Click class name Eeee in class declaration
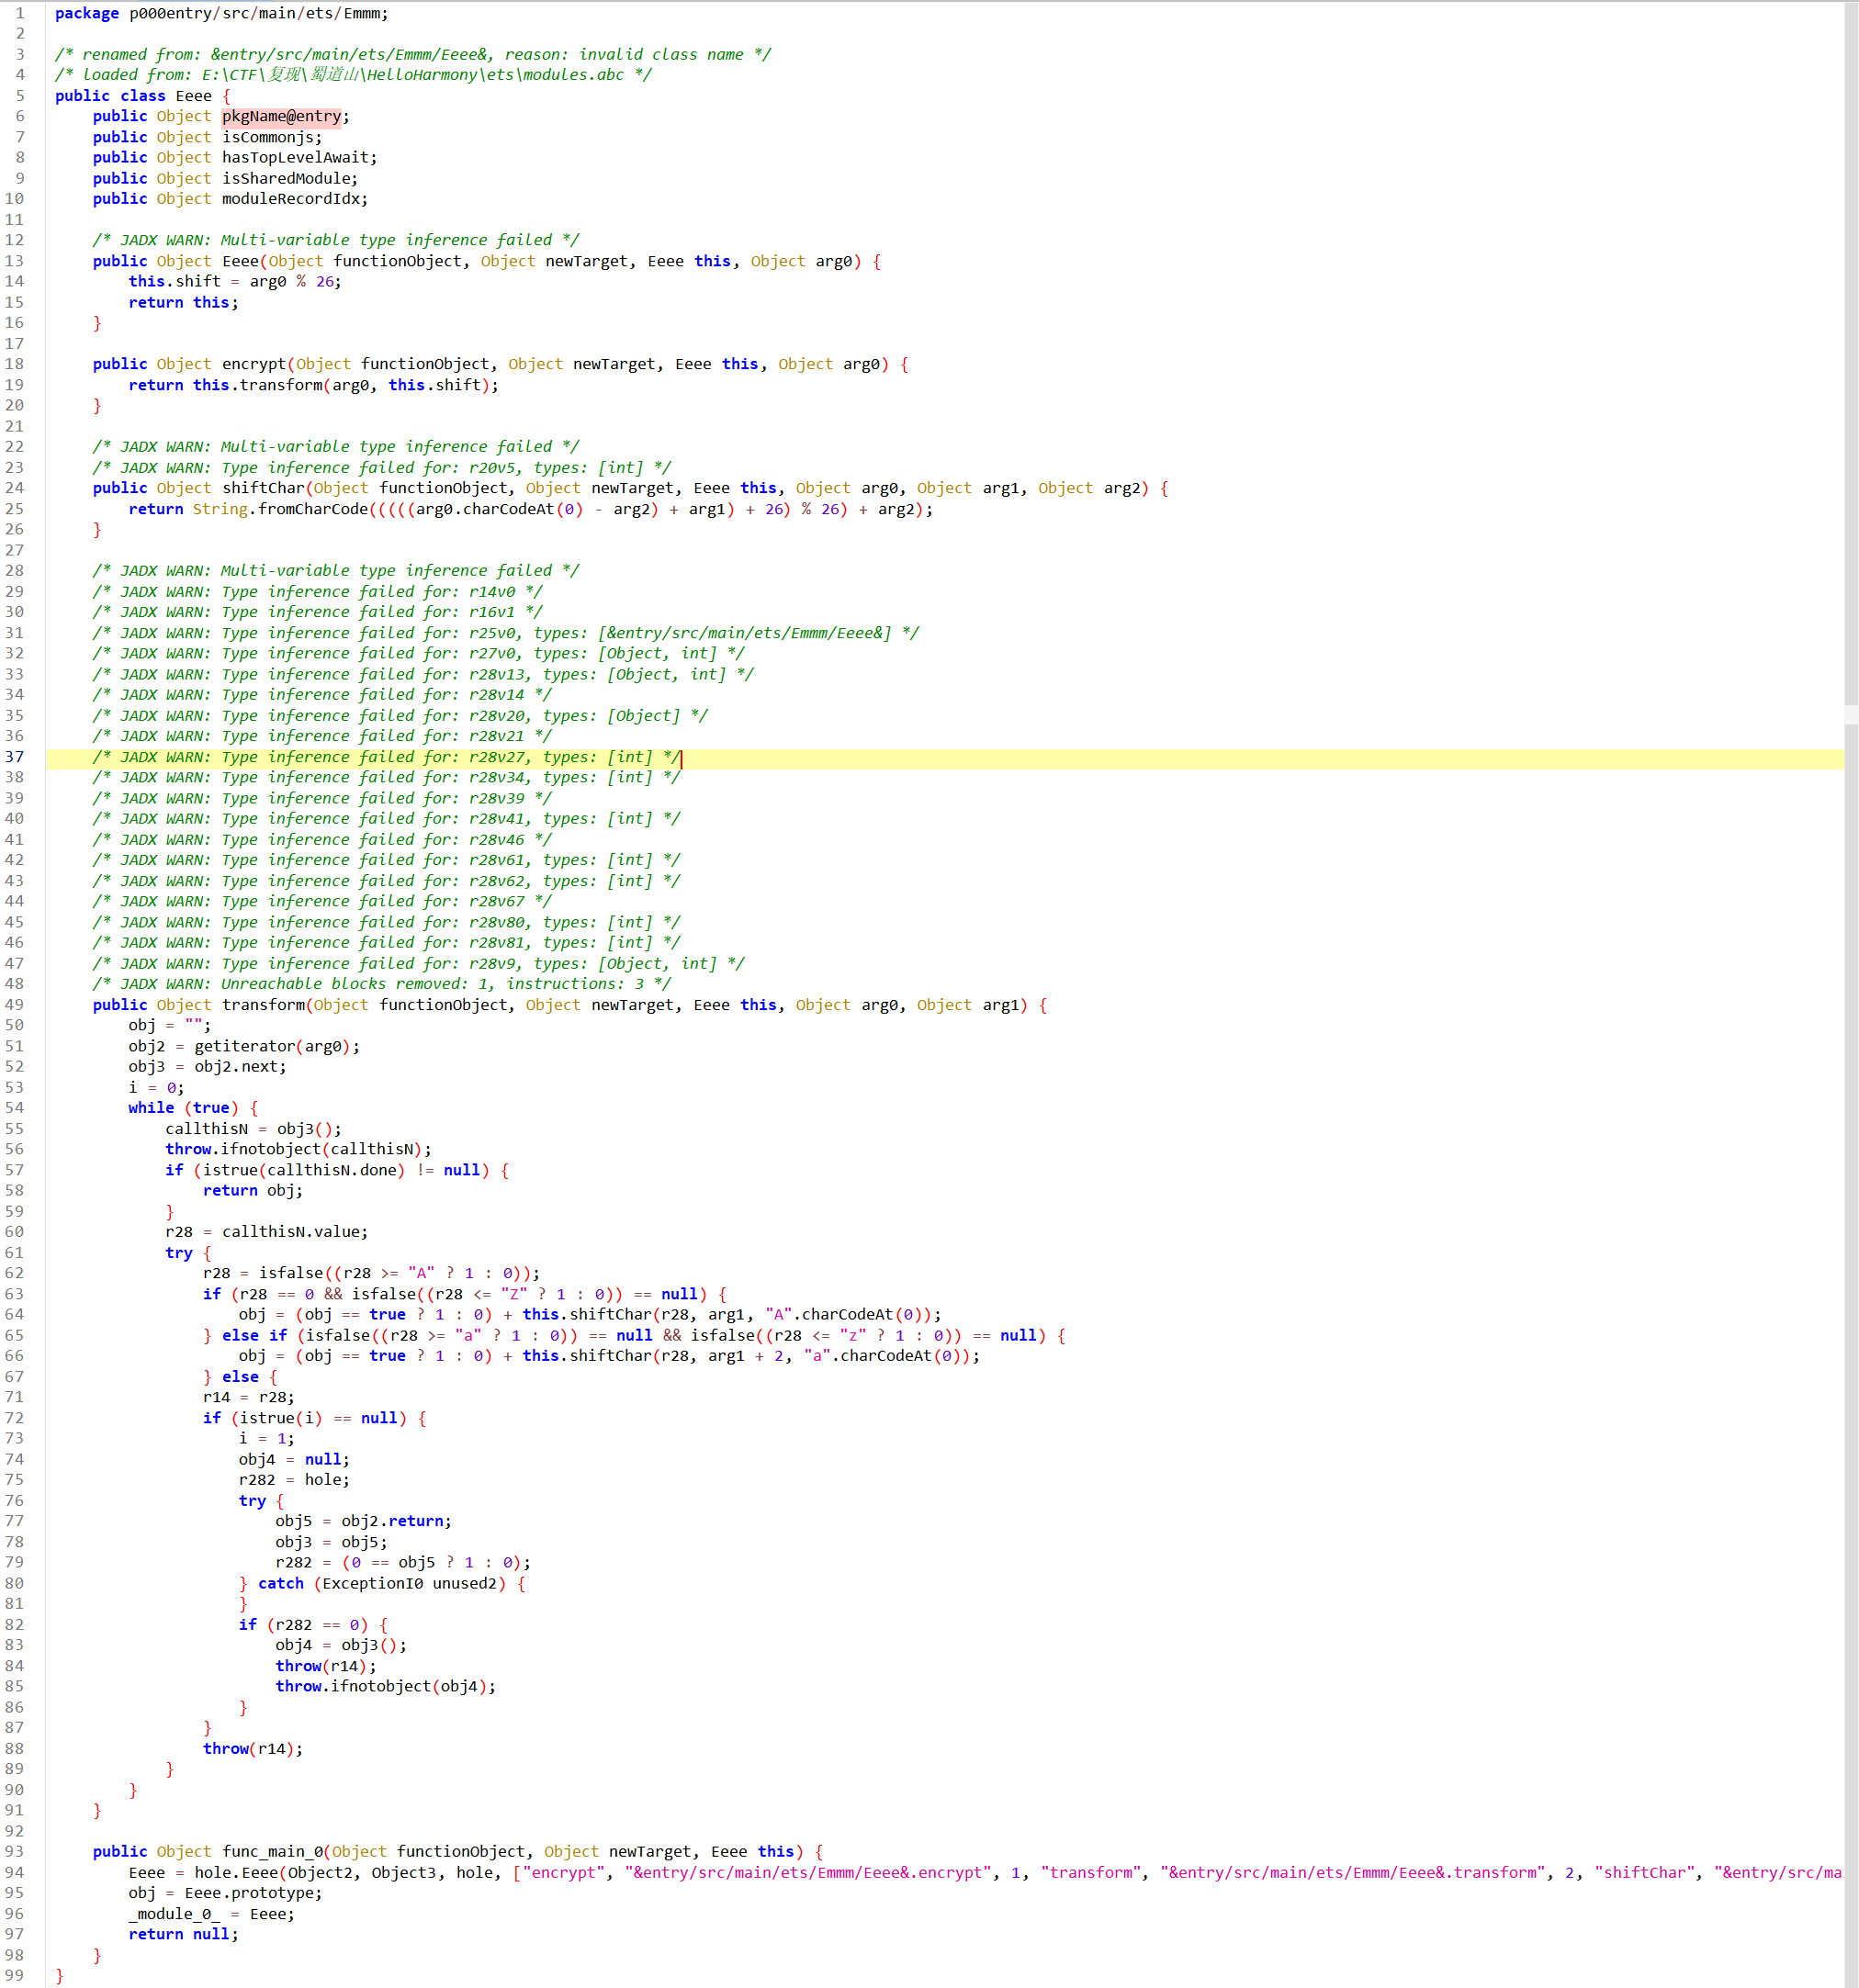The width and height of the screenshot is (1859, 1988). 194,96
